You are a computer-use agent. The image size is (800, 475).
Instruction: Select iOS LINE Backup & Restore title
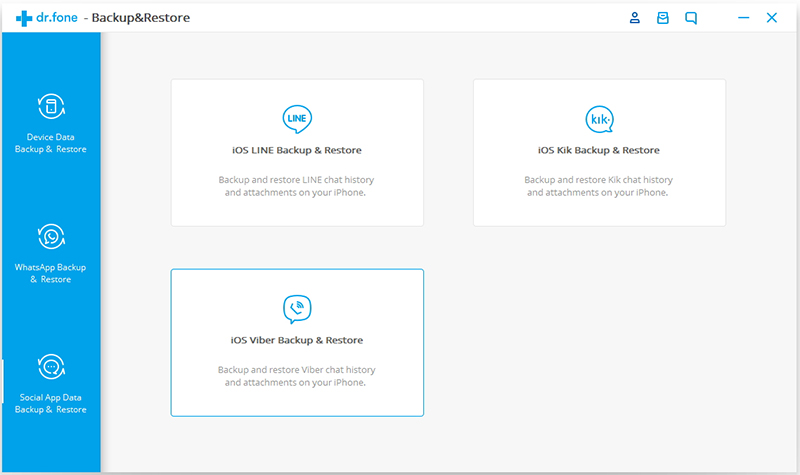(x=297, y=150)
